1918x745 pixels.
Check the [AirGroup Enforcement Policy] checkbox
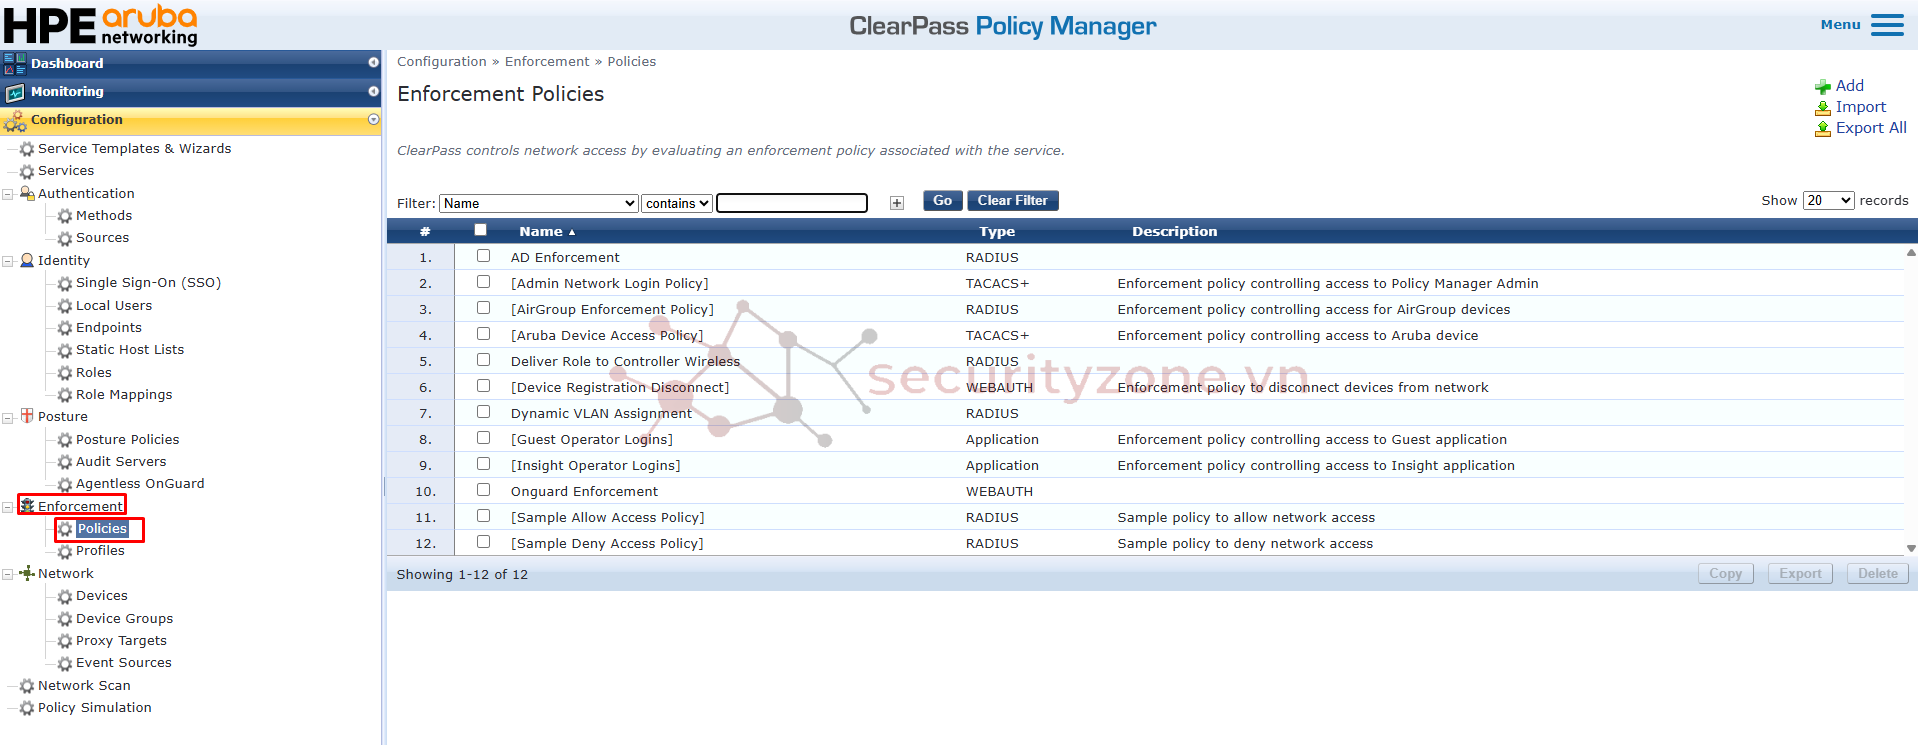pos(484,308)
